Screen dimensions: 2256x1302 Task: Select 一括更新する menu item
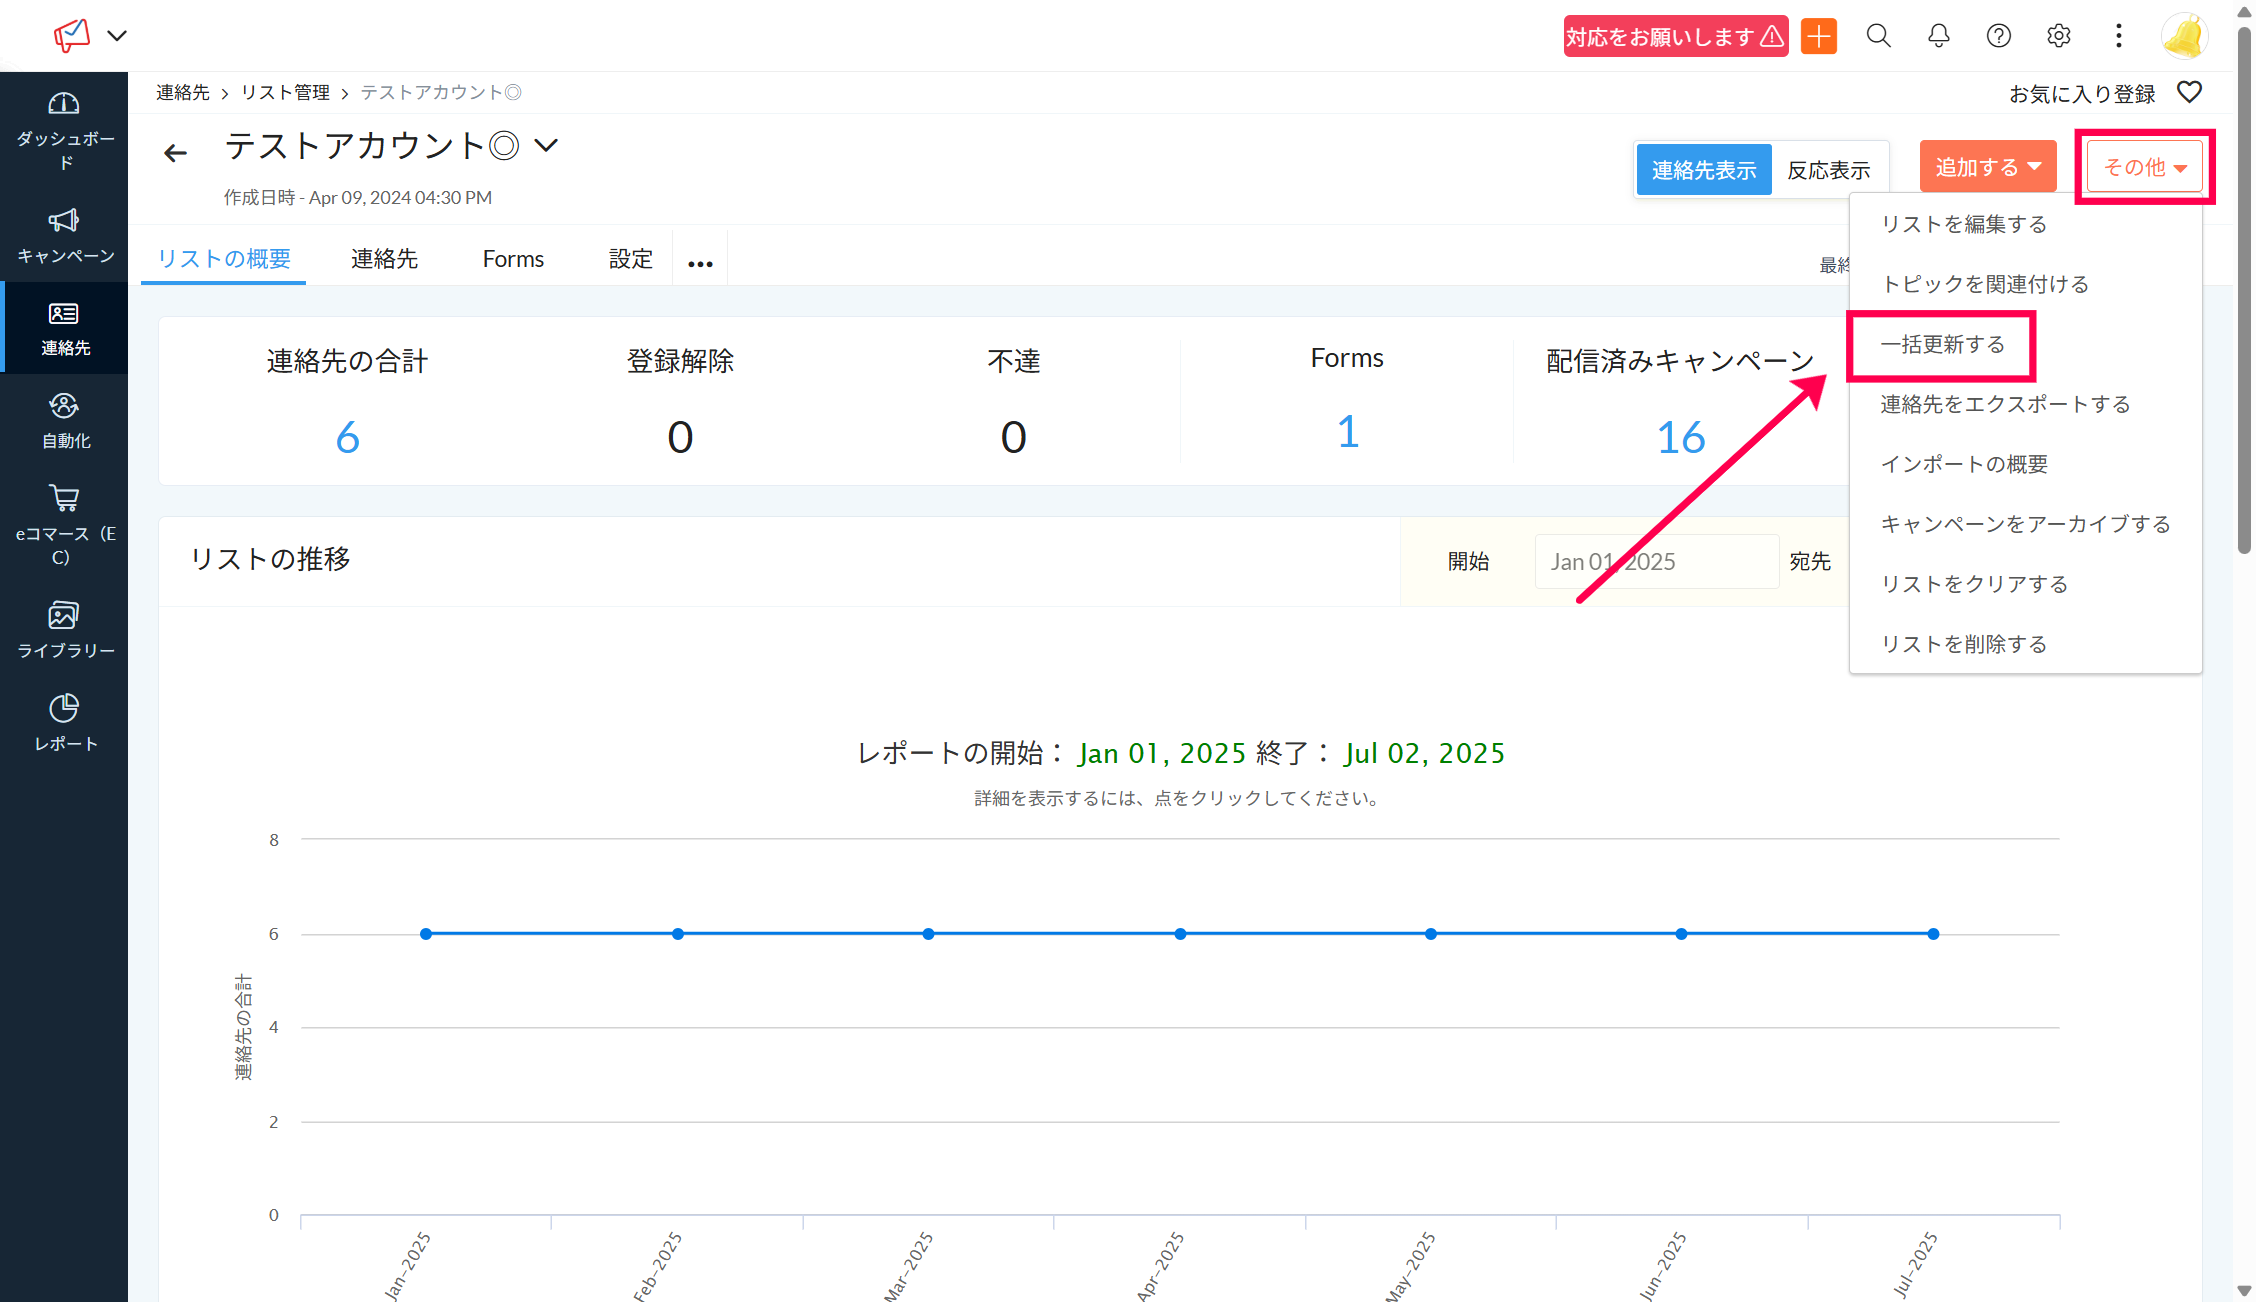click(x=1942, y=344)
